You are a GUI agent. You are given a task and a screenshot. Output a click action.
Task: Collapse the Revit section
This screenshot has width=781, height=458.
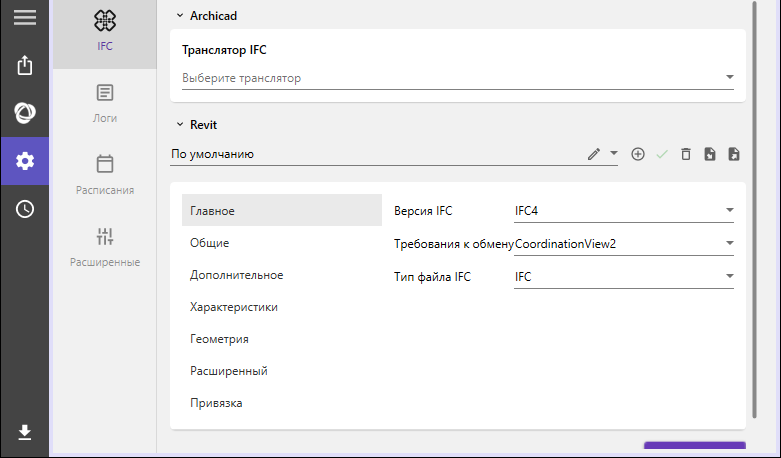click(x=180, y=124)
